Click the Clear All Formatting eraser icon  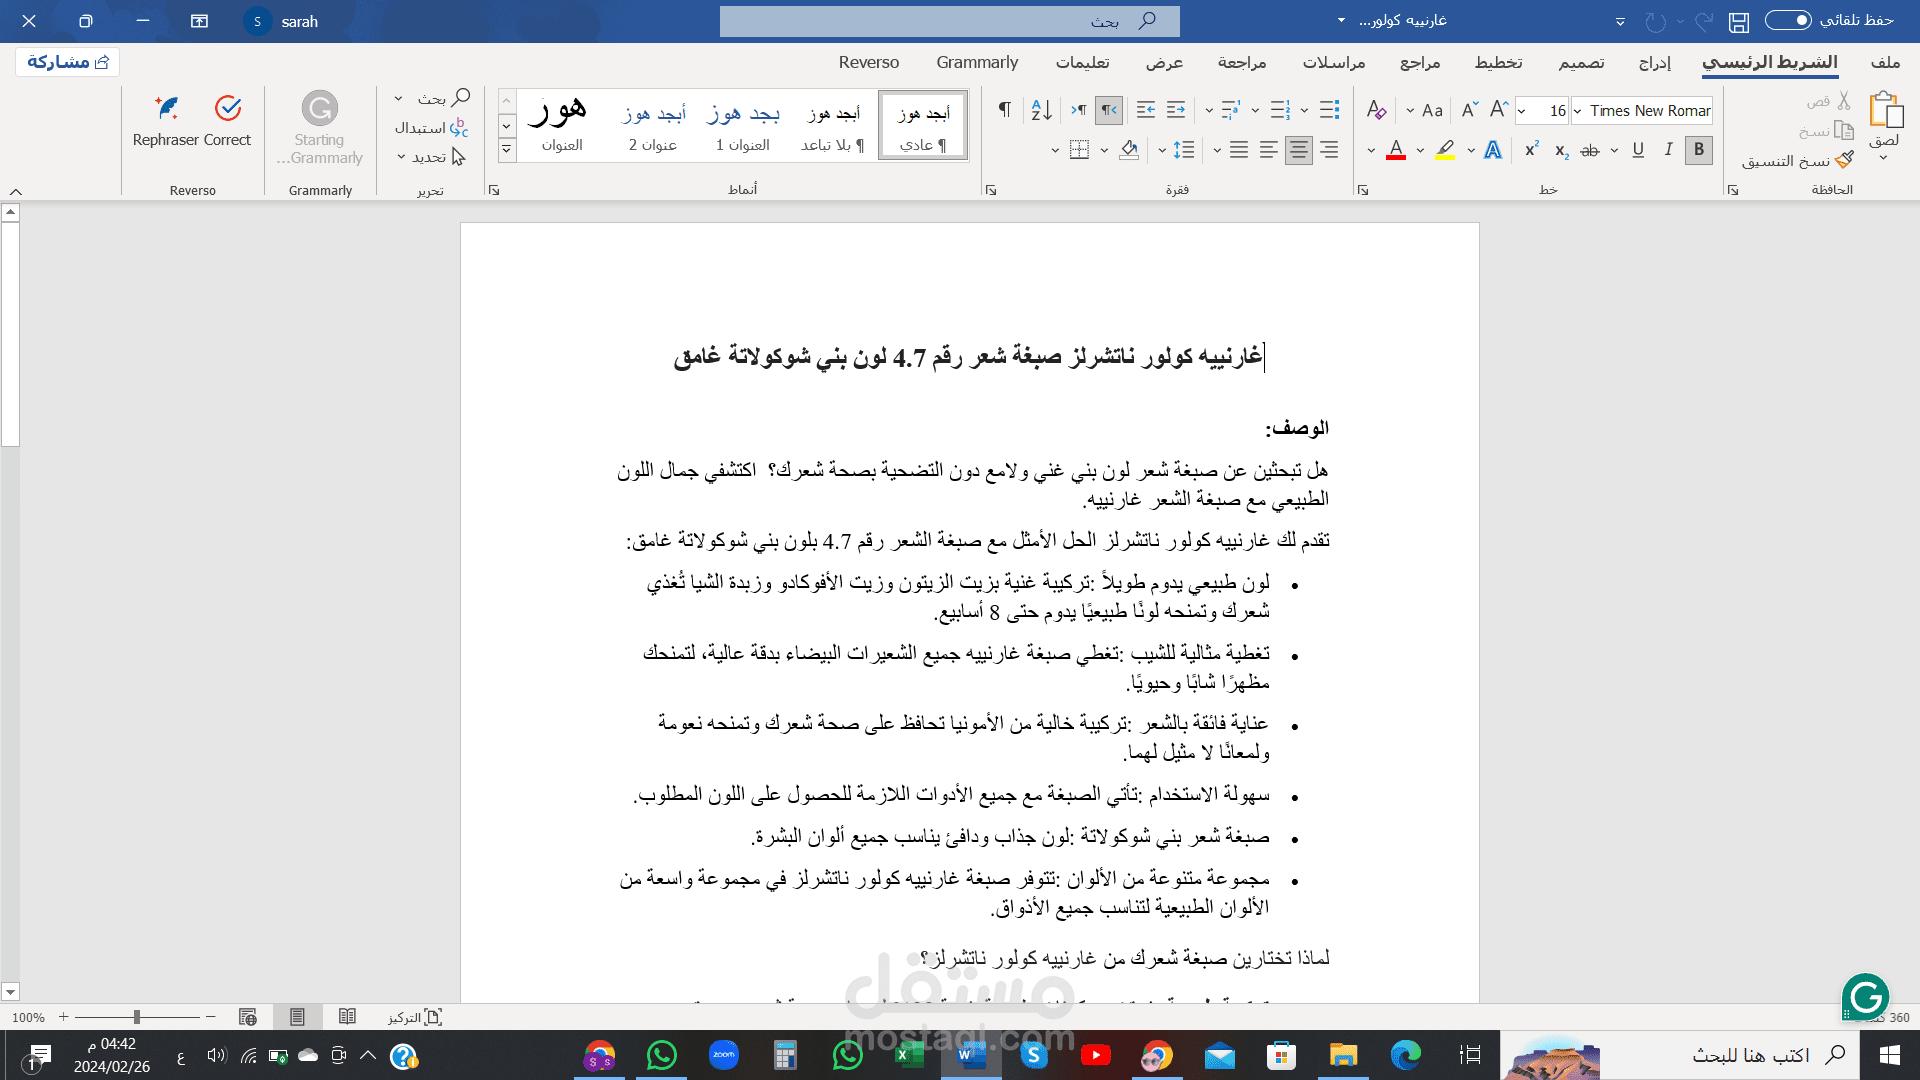1377,110
